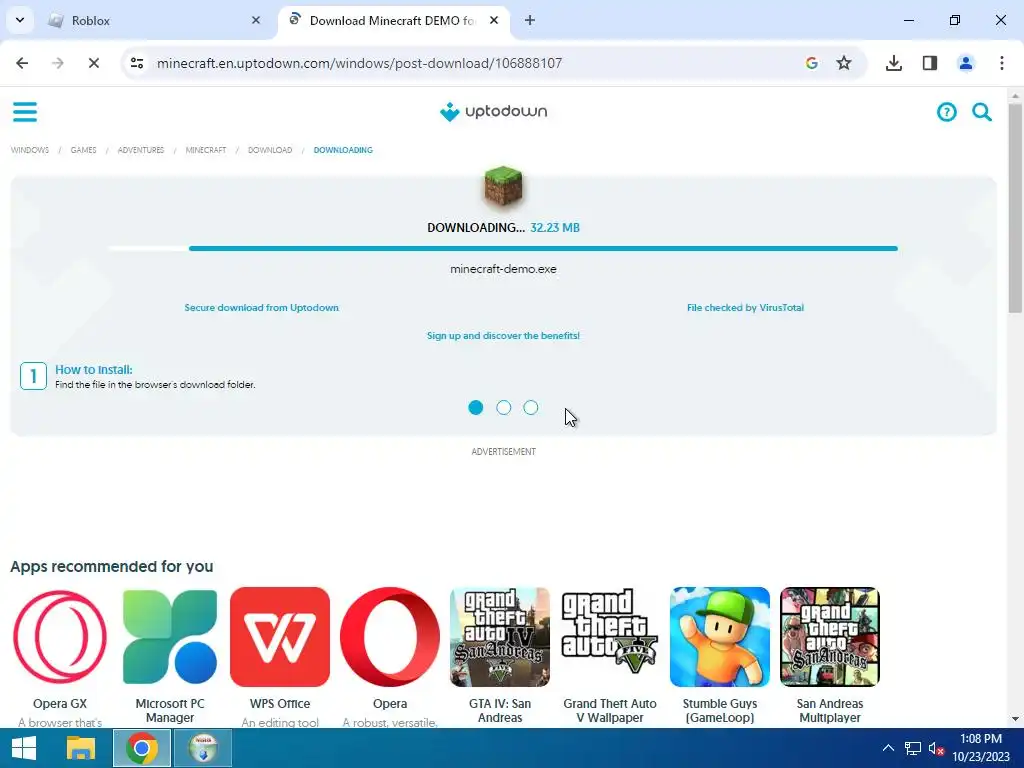This screenshot has height=768, width=1024.
Task: Open the Opera GX app icon
Action: [60, 637]
